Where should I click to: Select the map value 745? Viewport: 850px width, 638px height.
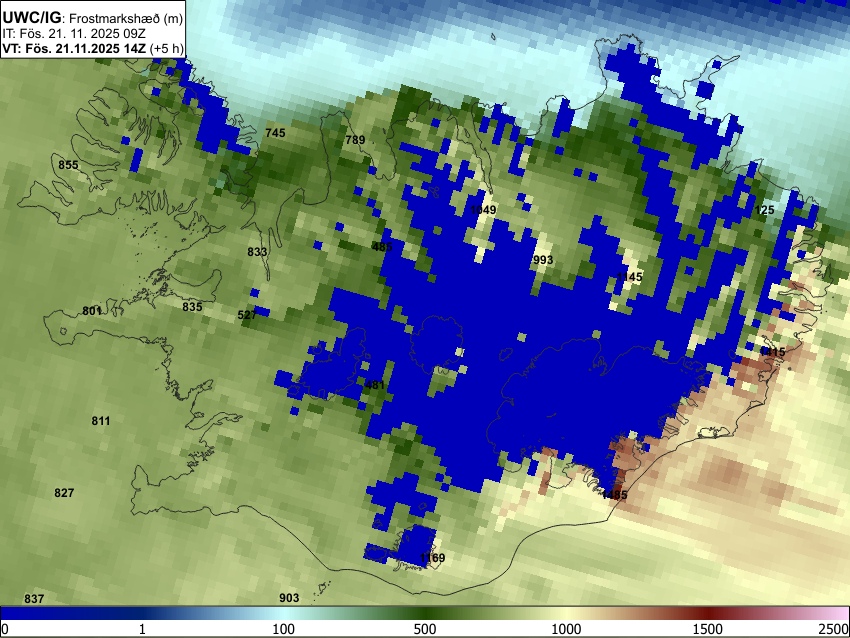[x=275, y=133]
